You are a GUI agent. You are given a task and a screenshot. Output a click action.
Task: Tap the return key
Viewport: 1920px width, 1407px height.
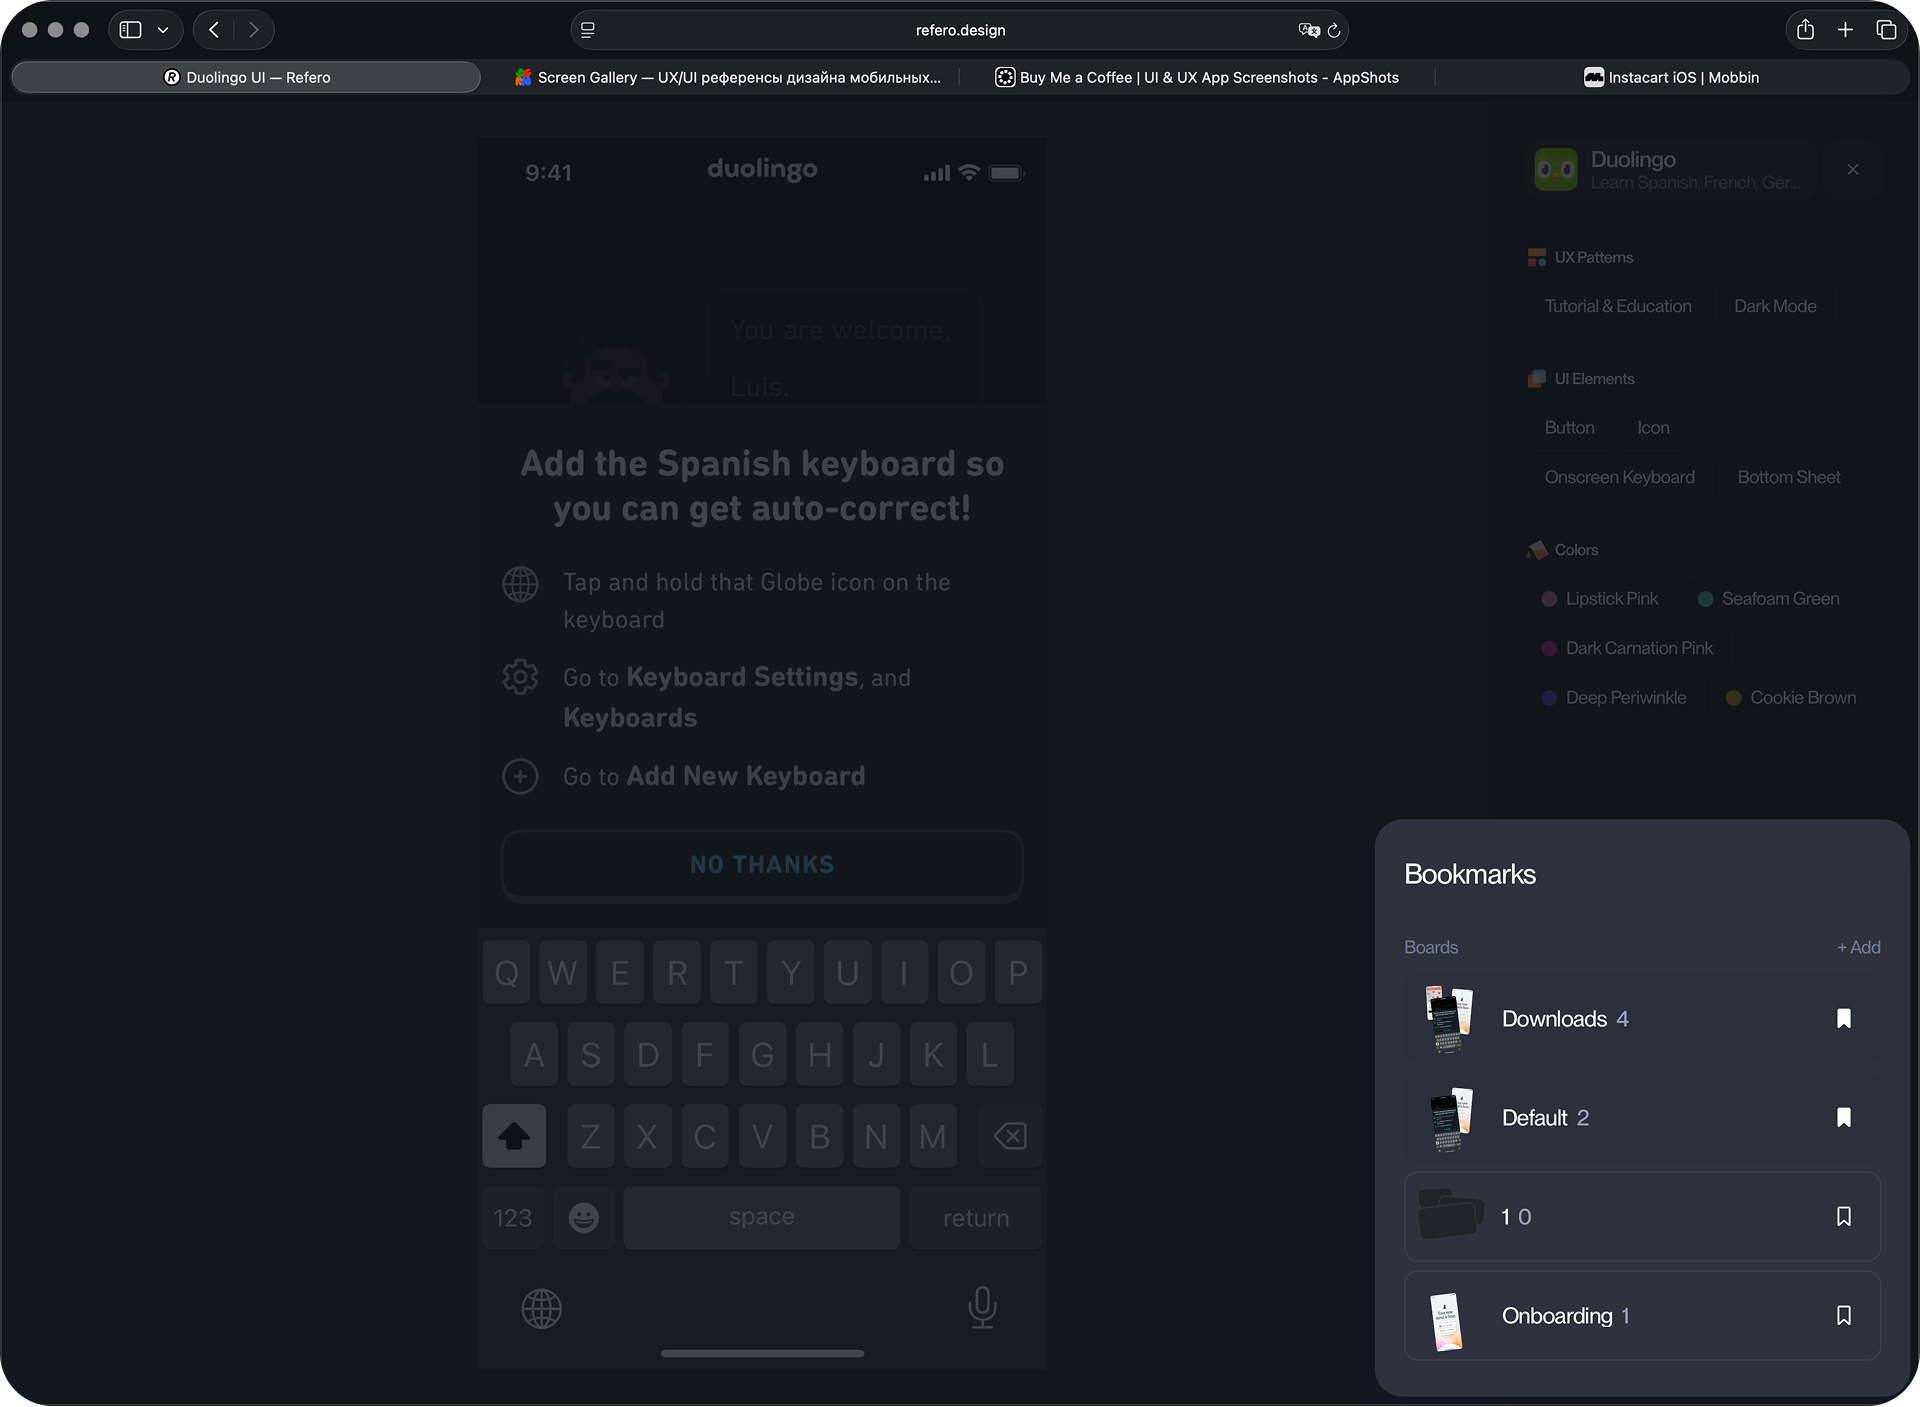pyautogui.click(x=976, y=1217)
